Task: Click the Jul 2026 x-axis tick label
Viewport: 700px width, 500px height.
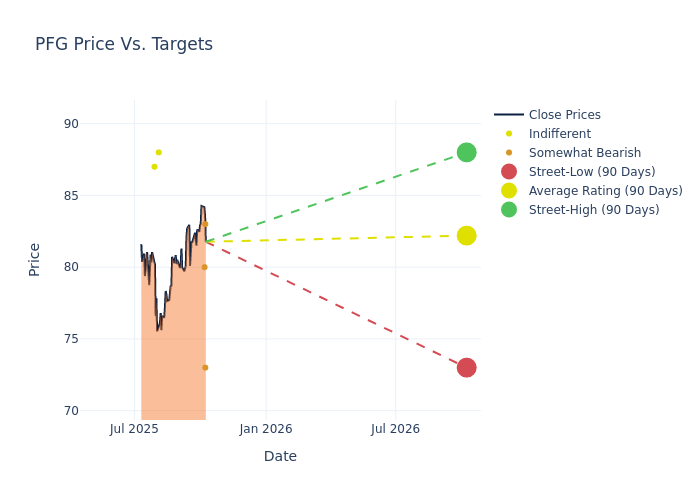Action: tap(395, 429)
